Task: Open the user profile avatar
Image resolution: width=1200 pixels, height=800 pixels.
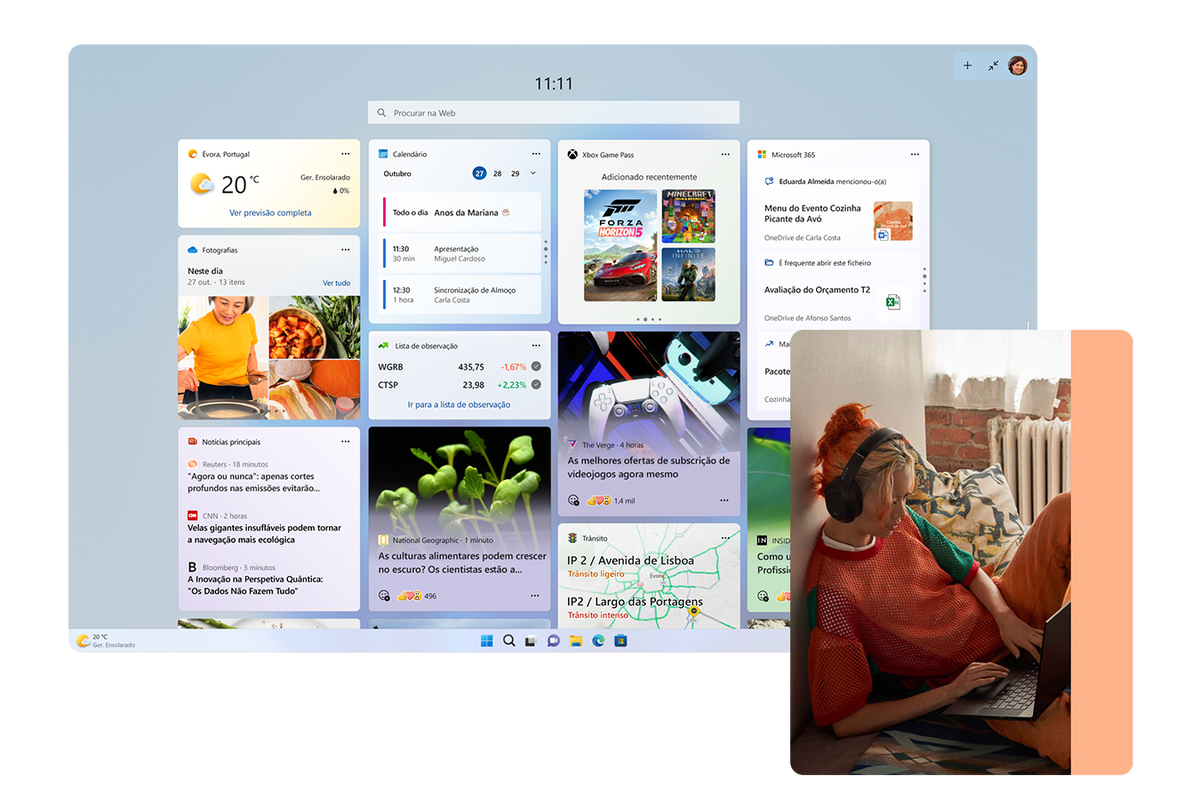Action: tap(1017, 66)
